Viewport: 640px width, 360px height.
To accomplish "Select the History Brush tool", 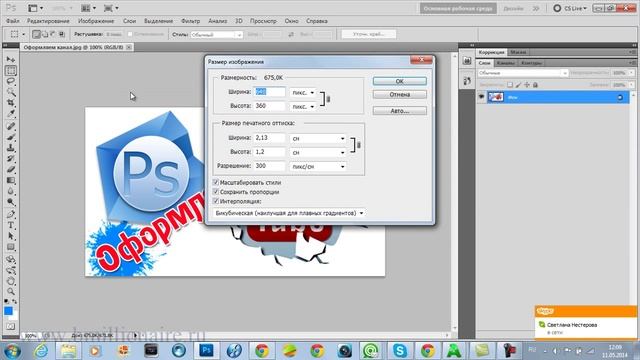I will click(x=11, y=158).
